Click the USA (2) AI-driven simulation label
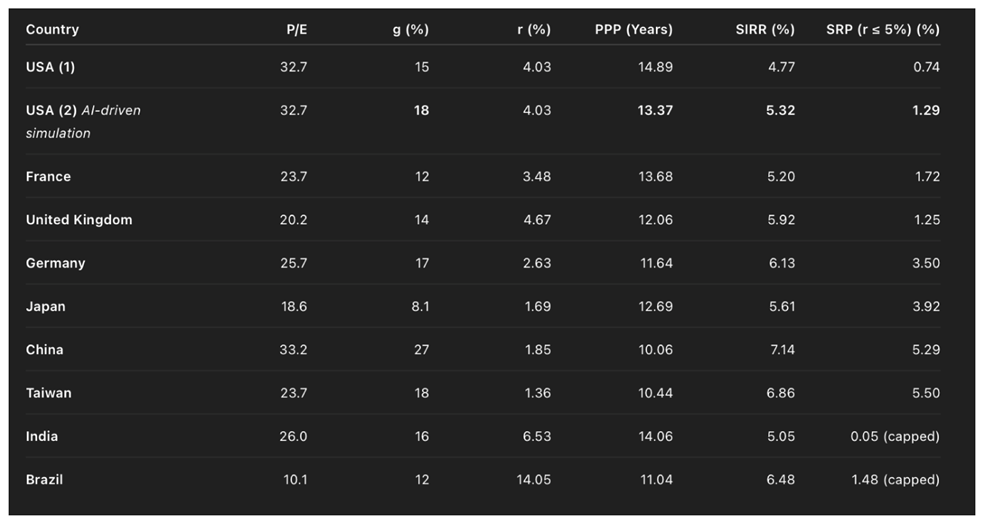Screen dimensions: 986x524 [x=83, y=121]
